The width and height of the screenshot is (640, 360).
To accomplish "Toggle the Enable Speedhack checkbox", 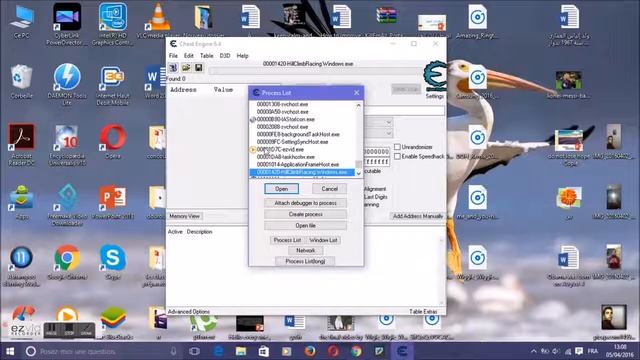I will (x=397, y=156).
